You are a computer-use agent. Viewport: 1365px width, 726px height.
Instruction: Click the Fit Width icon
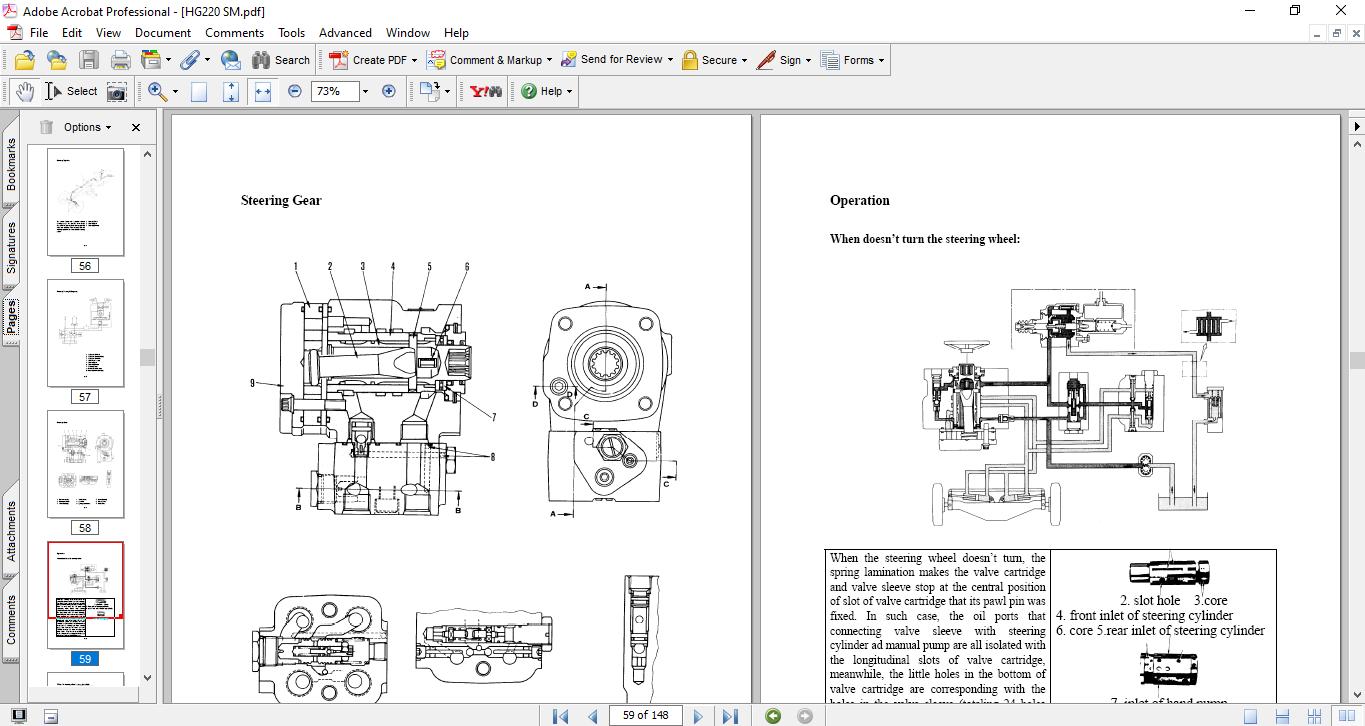263,91
